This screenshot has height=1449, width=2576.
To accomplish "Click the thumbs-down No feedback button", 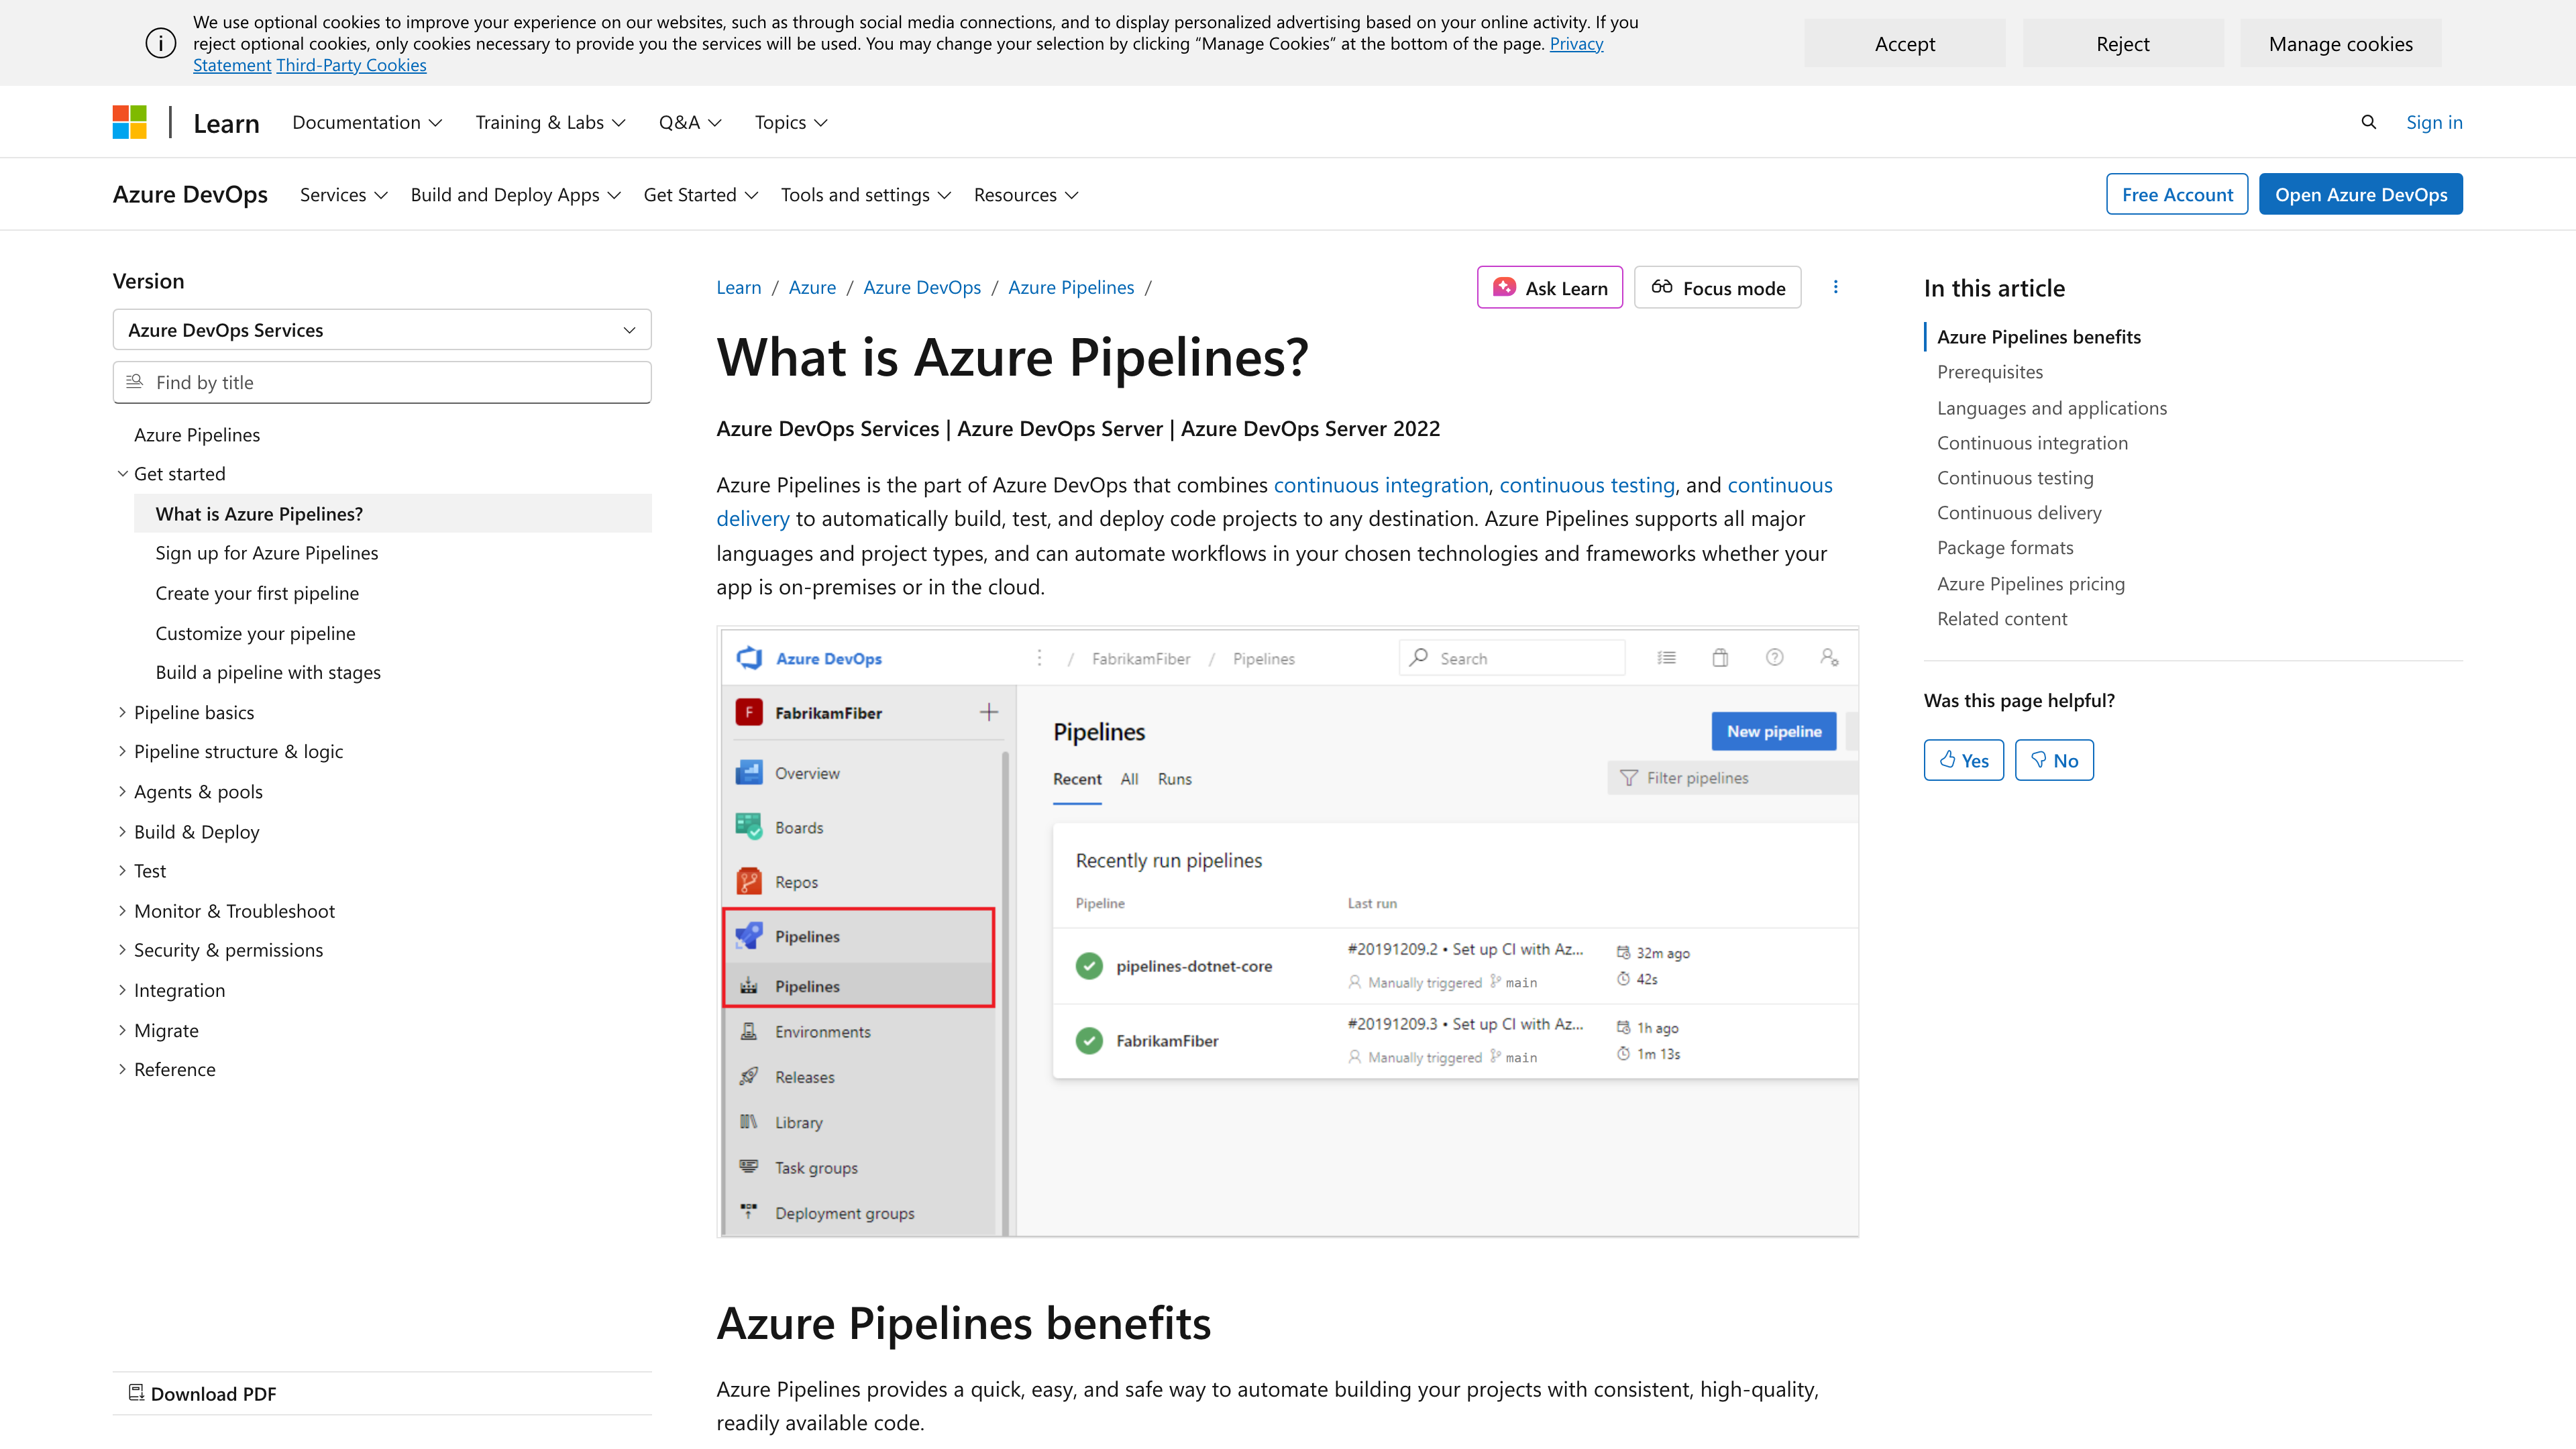I will [x=2054, y=760].
